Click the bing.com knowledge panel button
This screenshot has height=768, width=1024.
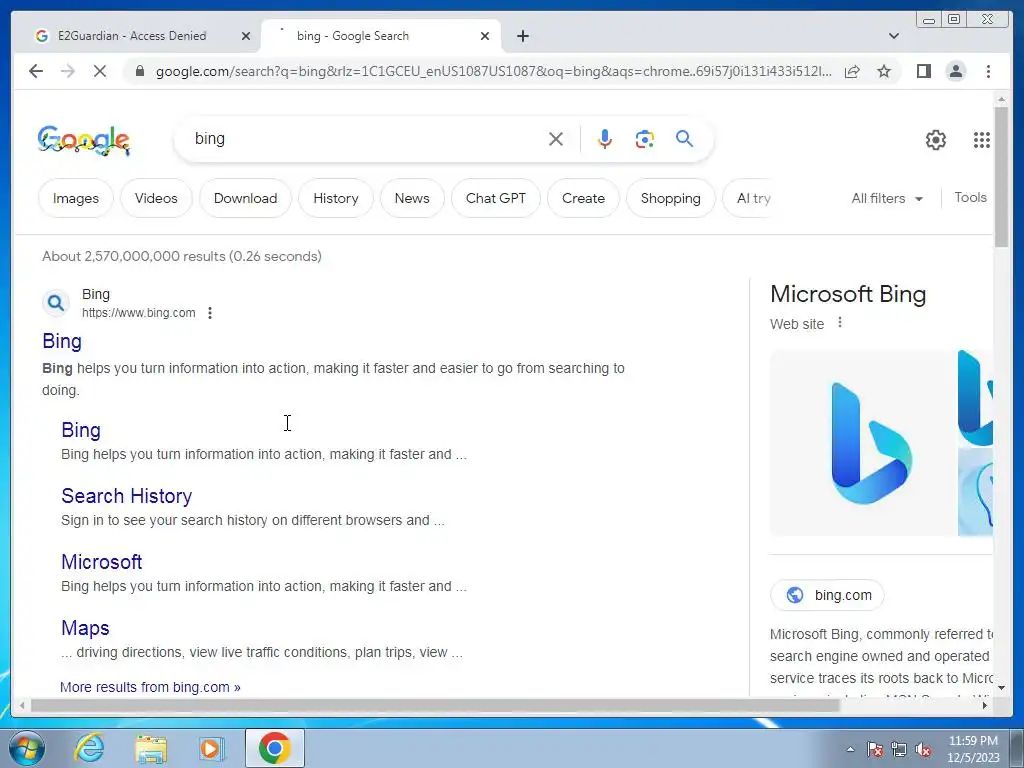point(827,595)
